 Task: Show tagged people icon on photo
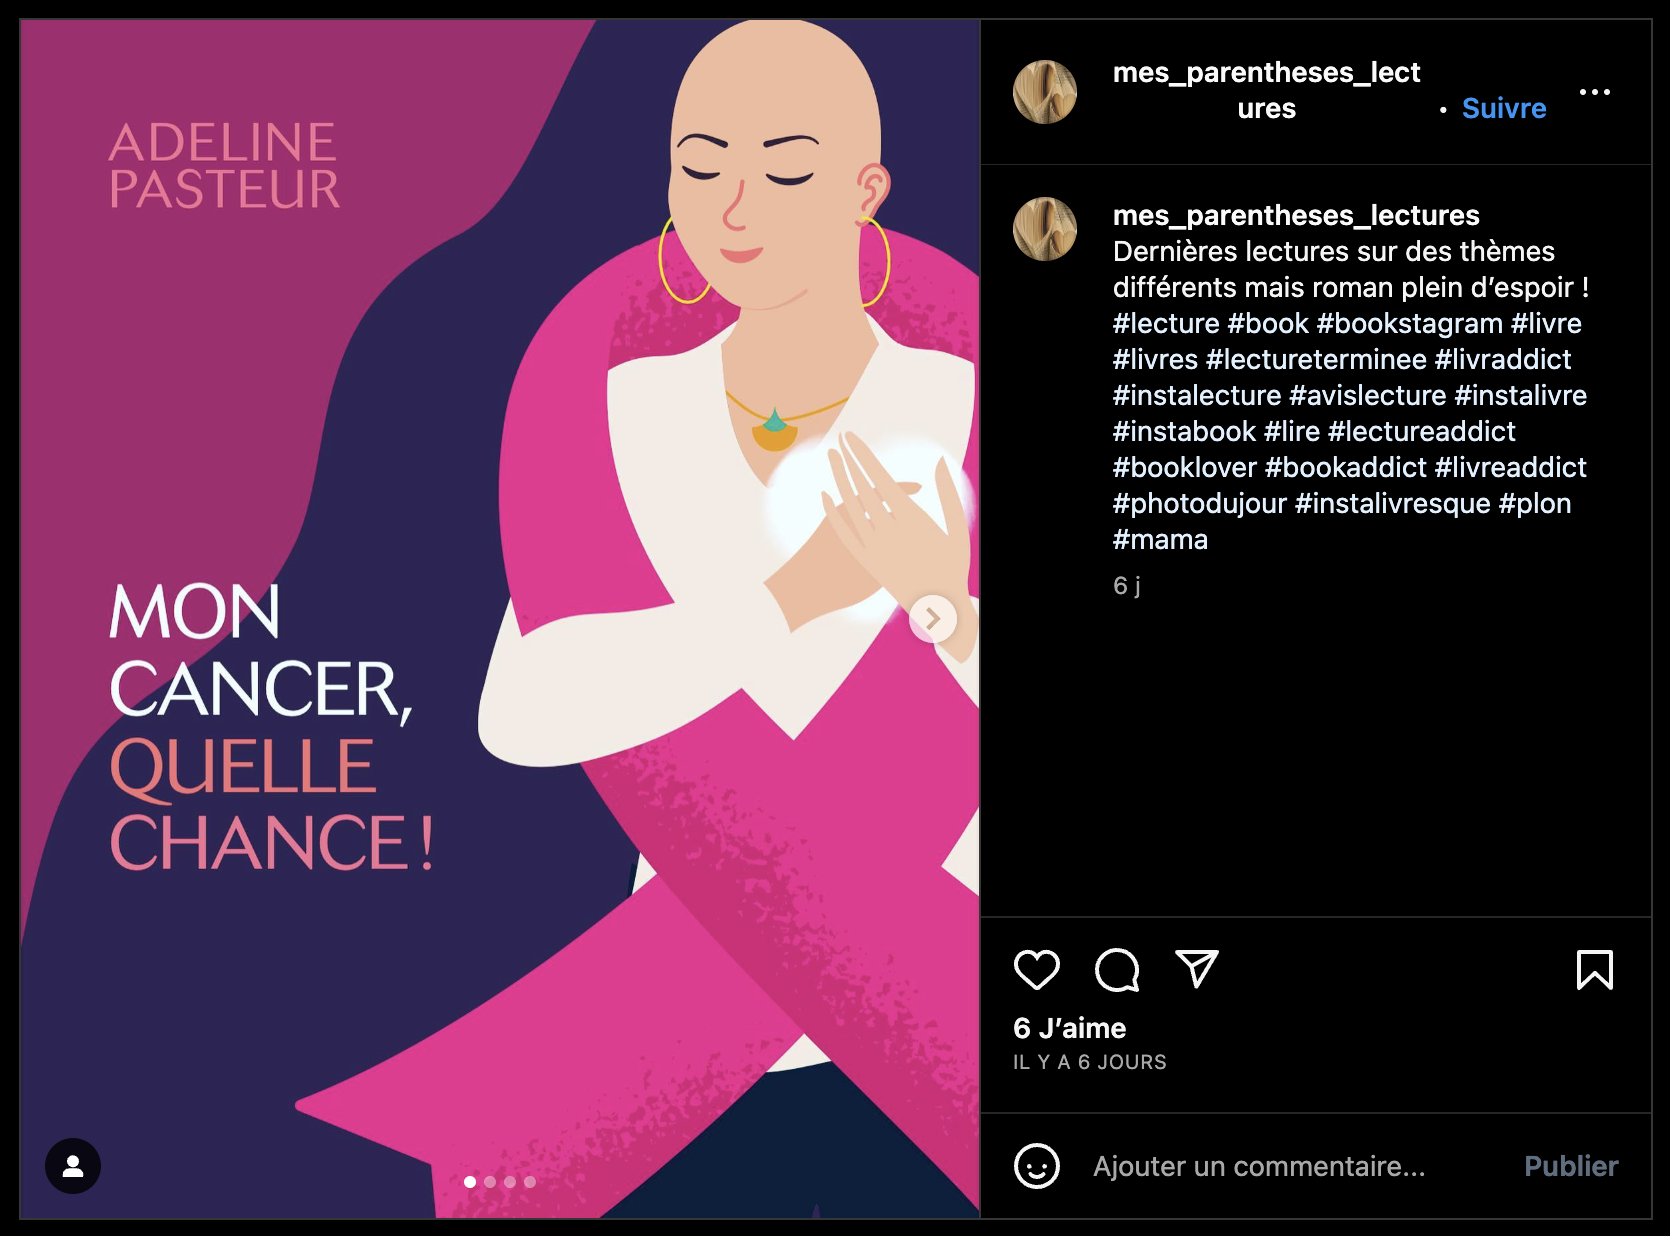(73, 1166)
